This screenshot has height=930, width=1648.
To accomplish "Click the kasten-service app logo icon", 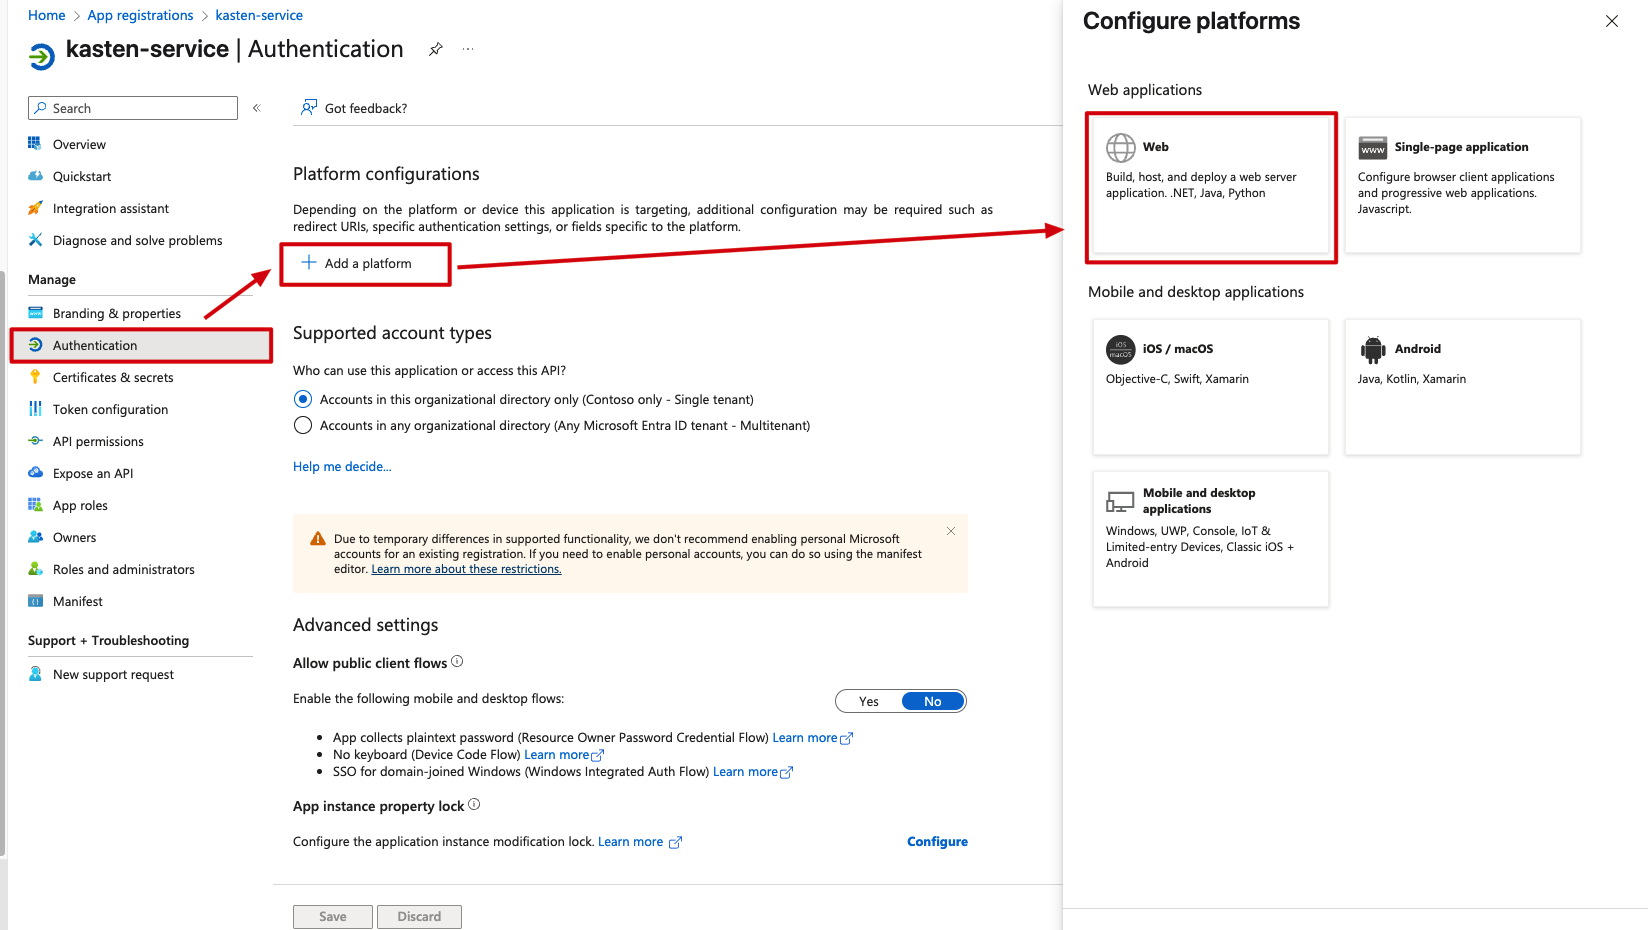I will pos(42,57).
